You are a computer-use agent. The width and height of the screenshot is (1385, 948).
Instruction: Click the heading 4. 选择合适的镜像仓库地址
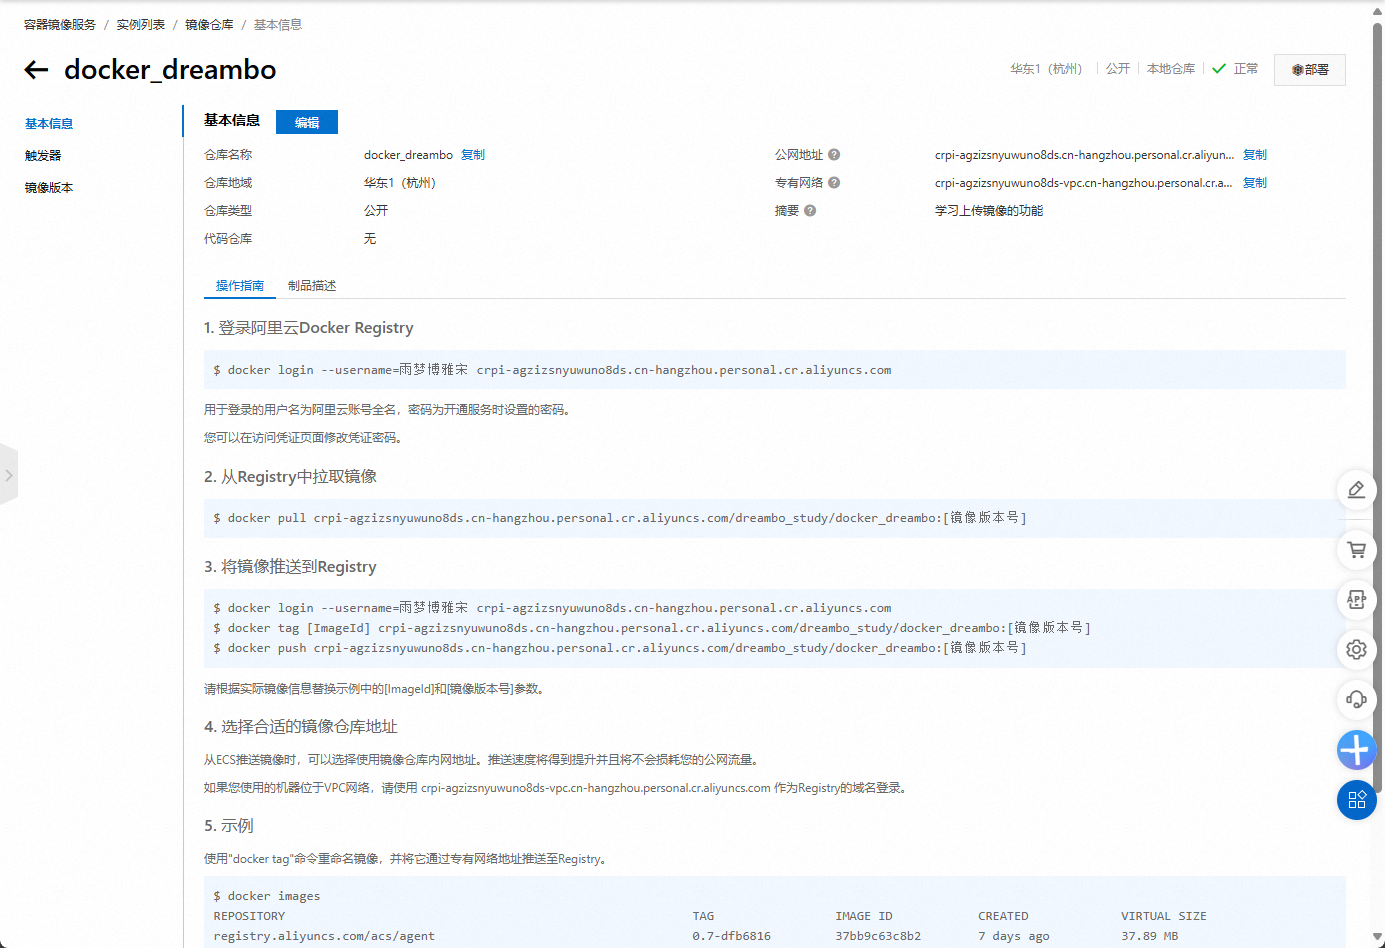point(301,727)
